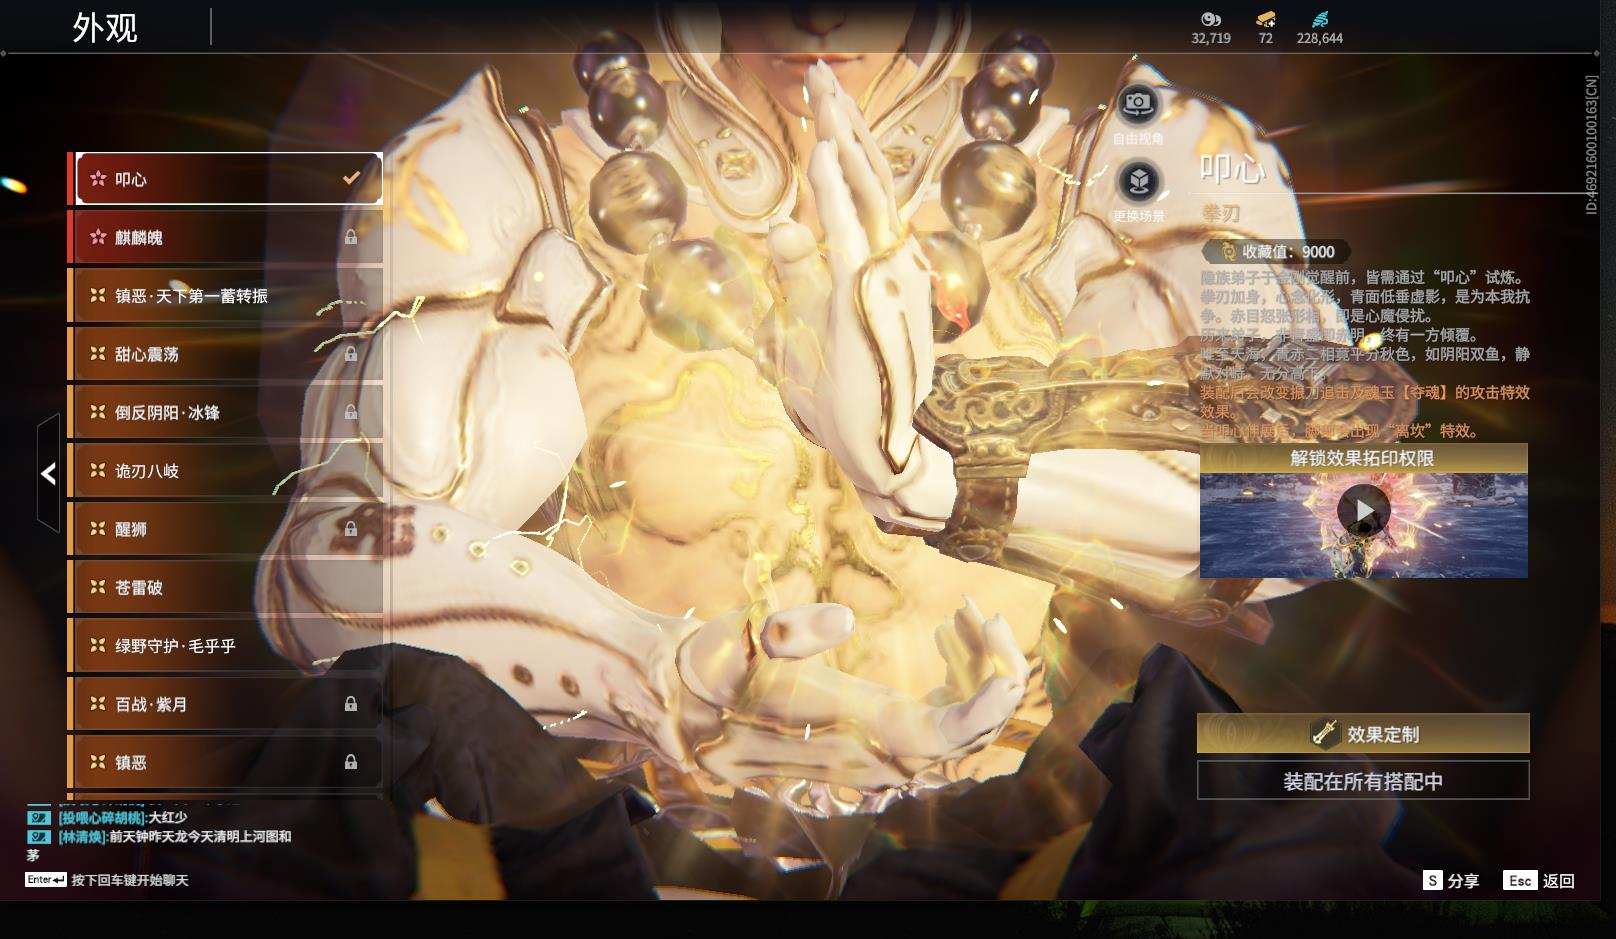Click the lock icon on 醒狮
1616x939 pixels.
pos(351,529)
